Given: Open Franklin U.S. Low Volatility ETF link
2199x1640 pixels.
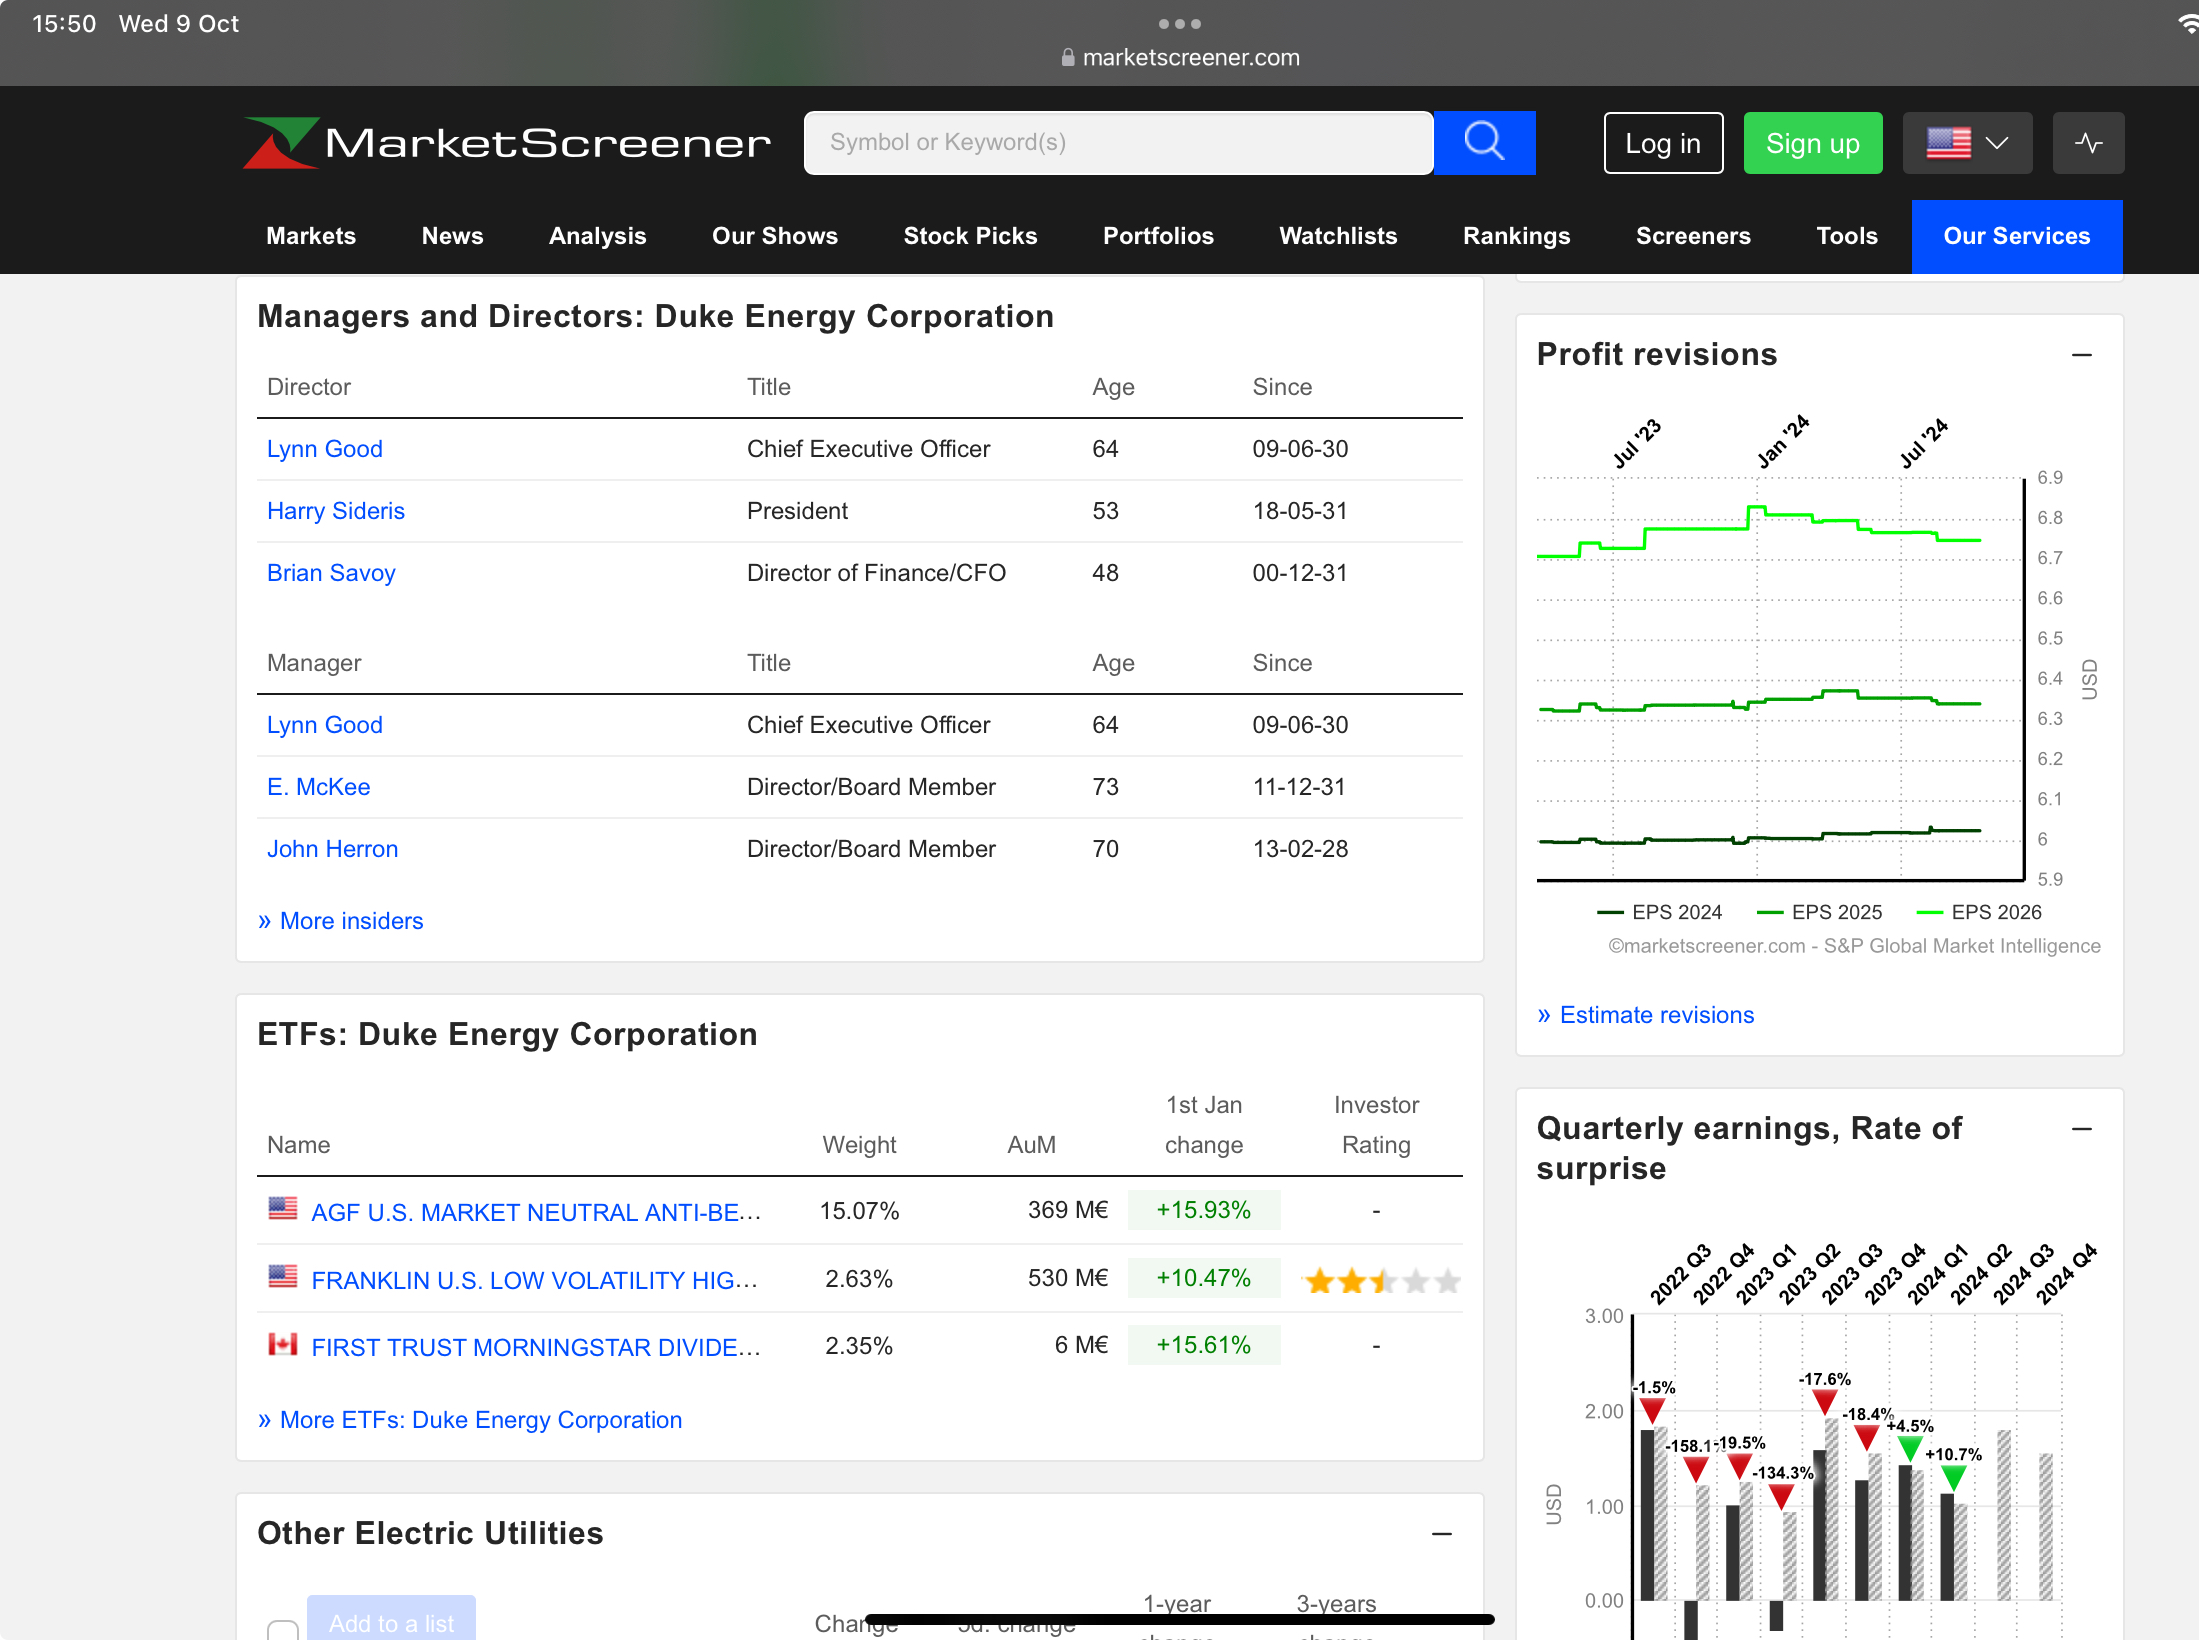Looking at the screenshot, I should tap(534, 1280).
